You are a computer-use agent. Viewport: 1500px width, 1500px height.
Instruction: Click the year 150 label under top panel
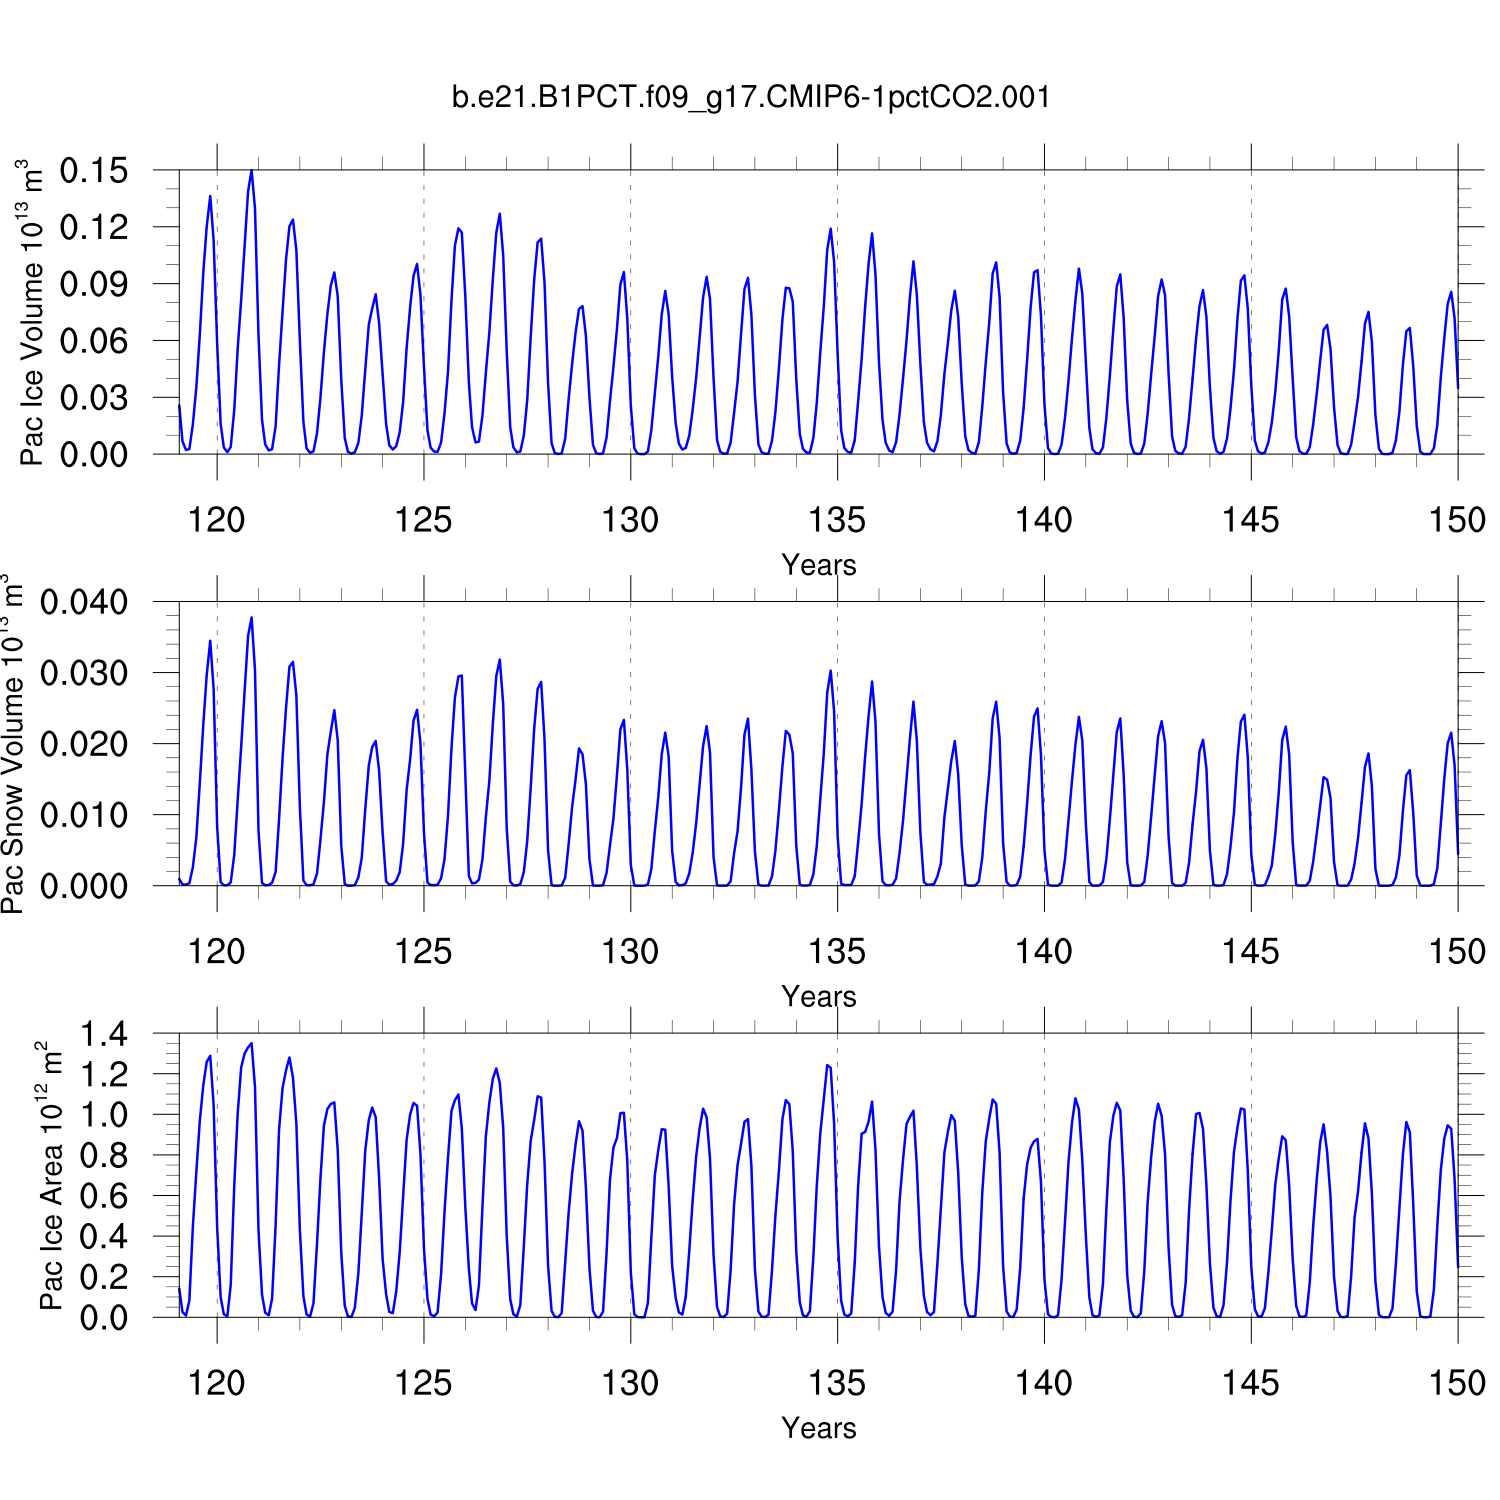1457,520
